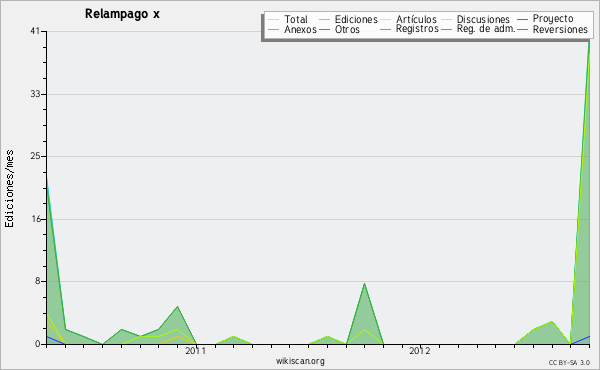Click the green Ediciones legend line swatch

tap(324, 20)
